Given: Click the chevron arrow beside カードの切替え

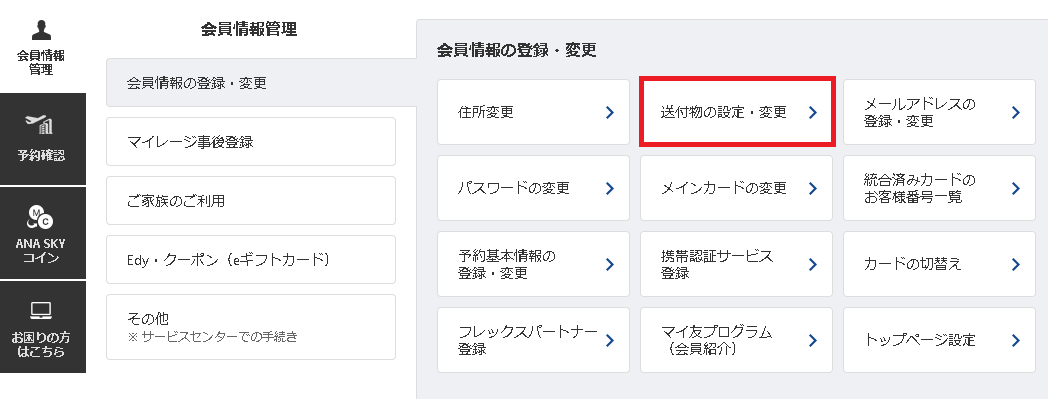Looking at the screenshot, I should tap(1015, 264).
